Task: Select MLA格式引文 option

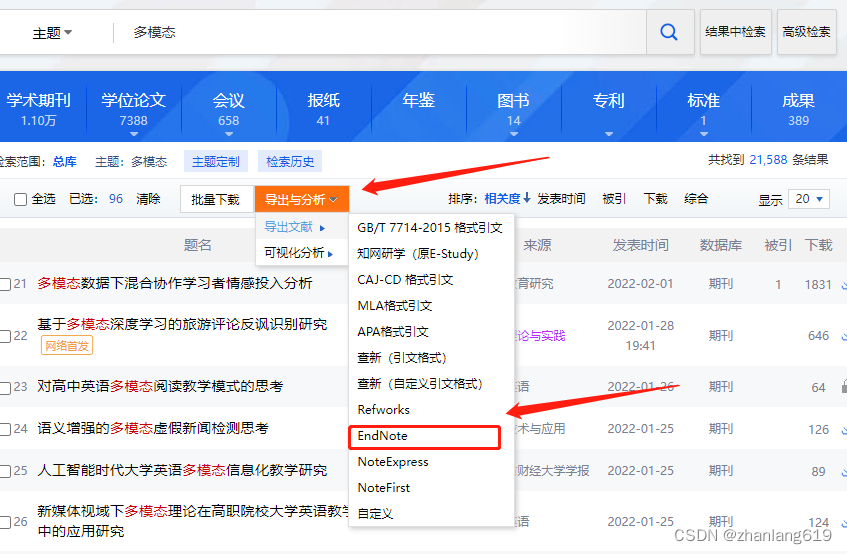Action: click(395, 306)
